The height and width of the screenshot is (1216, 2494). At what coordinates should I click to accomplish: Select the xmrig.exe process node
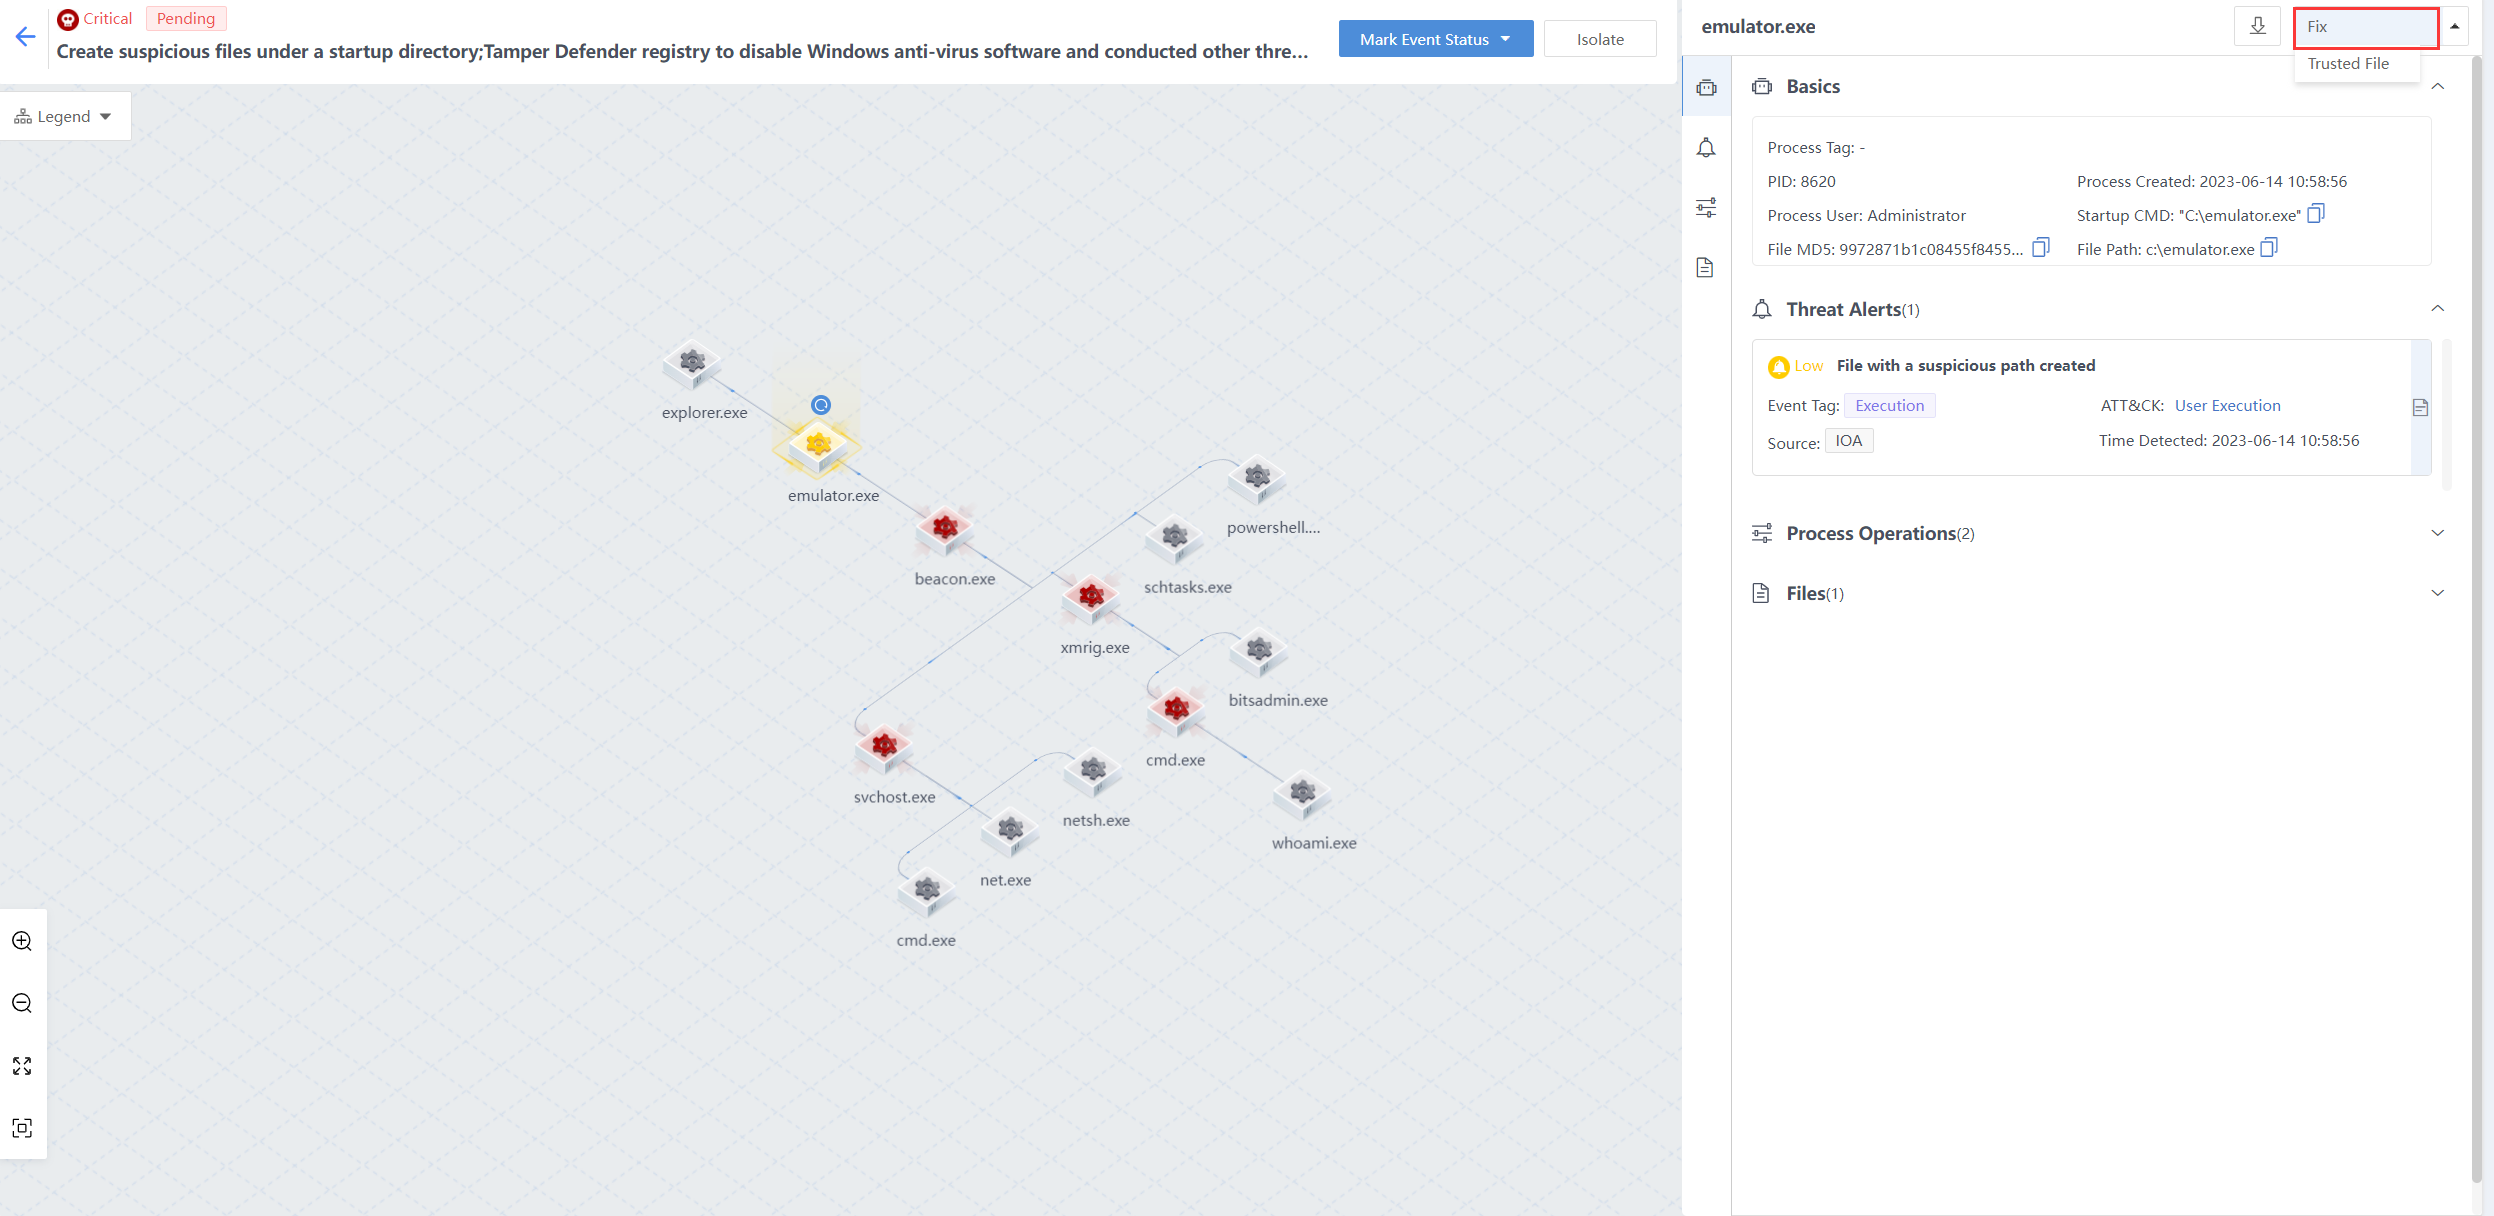point(1091,597)
